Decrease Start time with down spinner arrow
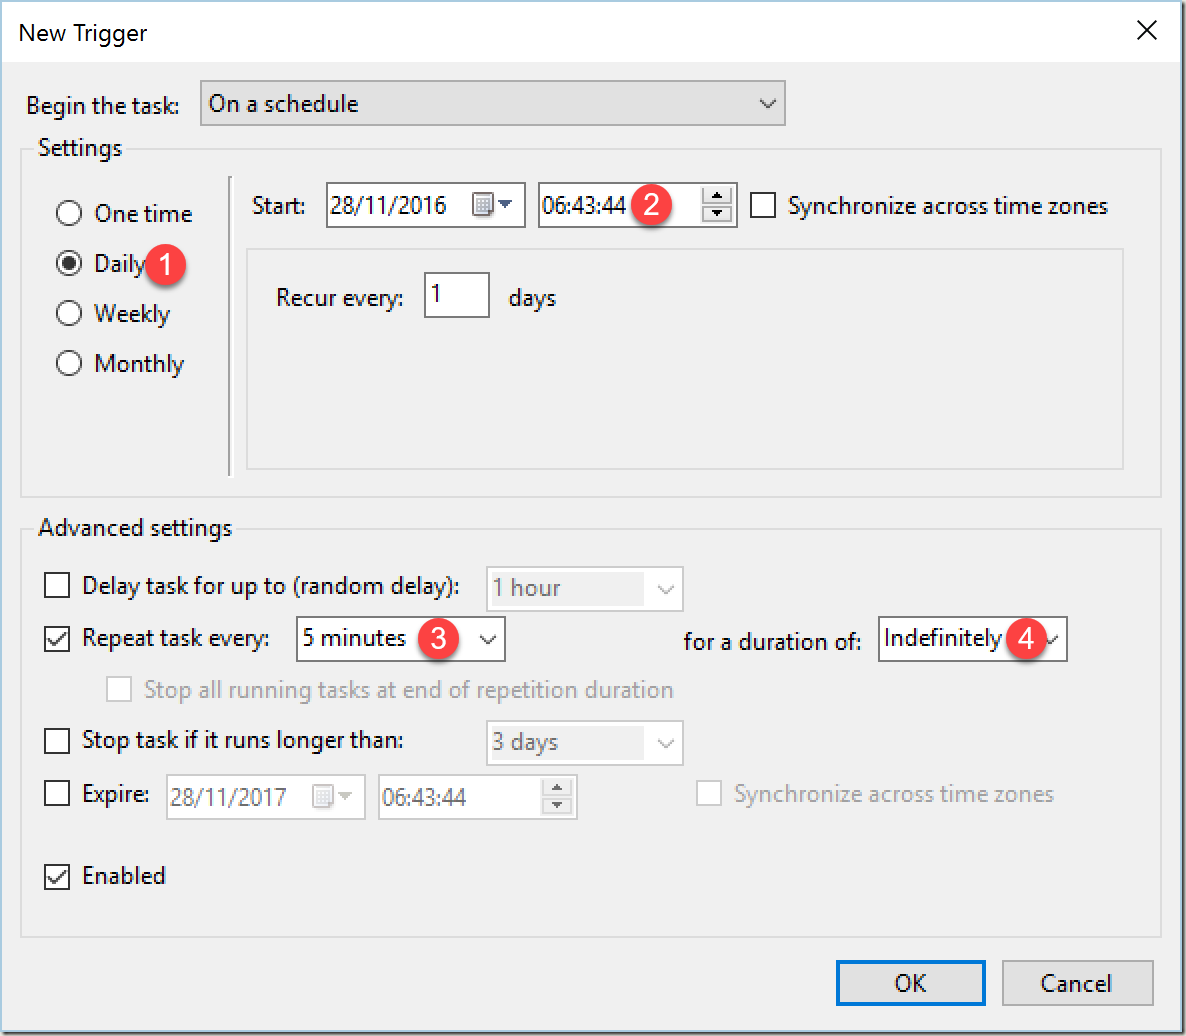1186x1036 pixels. [x=716, y=213]
